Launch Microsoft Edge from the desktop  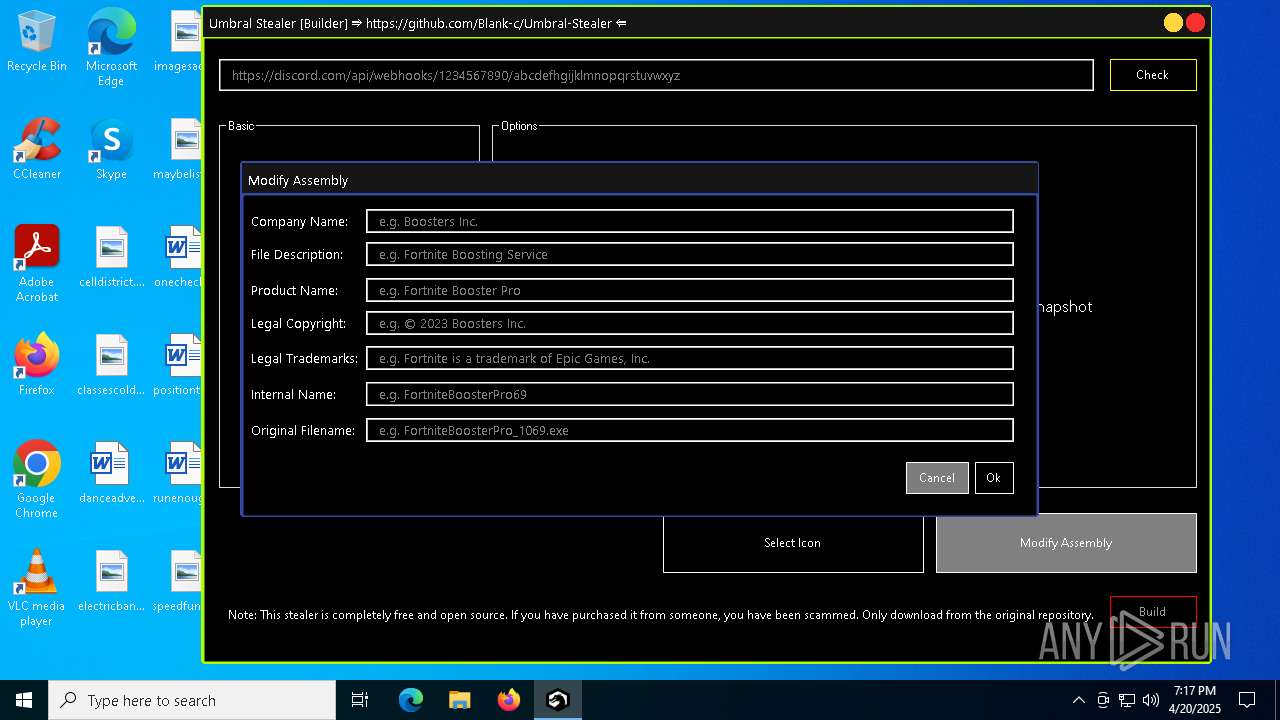pos(111,48)
